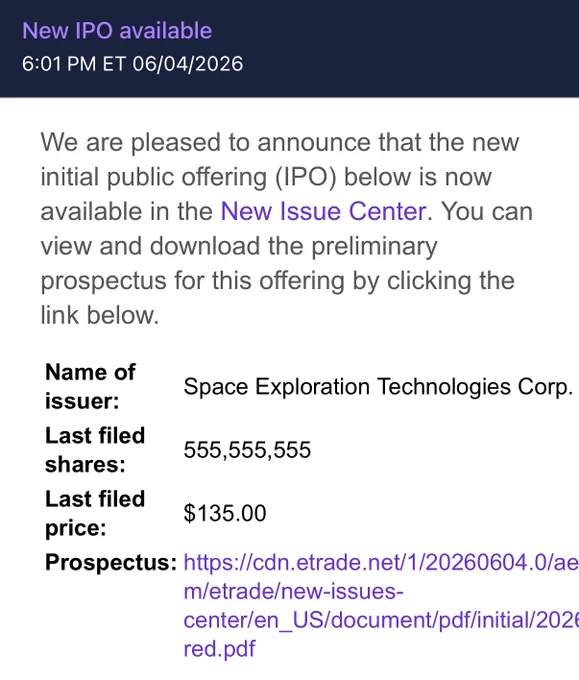Click the 6:01 PM ET 06/04/2026 timestamp
Image resolution: width=579 pixels, height=680 pixels.
coord(132,64)
